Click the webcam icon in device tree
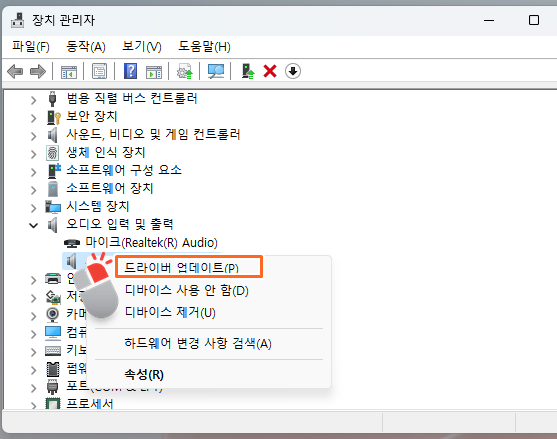The image size is (557, 439). [53, 314]
